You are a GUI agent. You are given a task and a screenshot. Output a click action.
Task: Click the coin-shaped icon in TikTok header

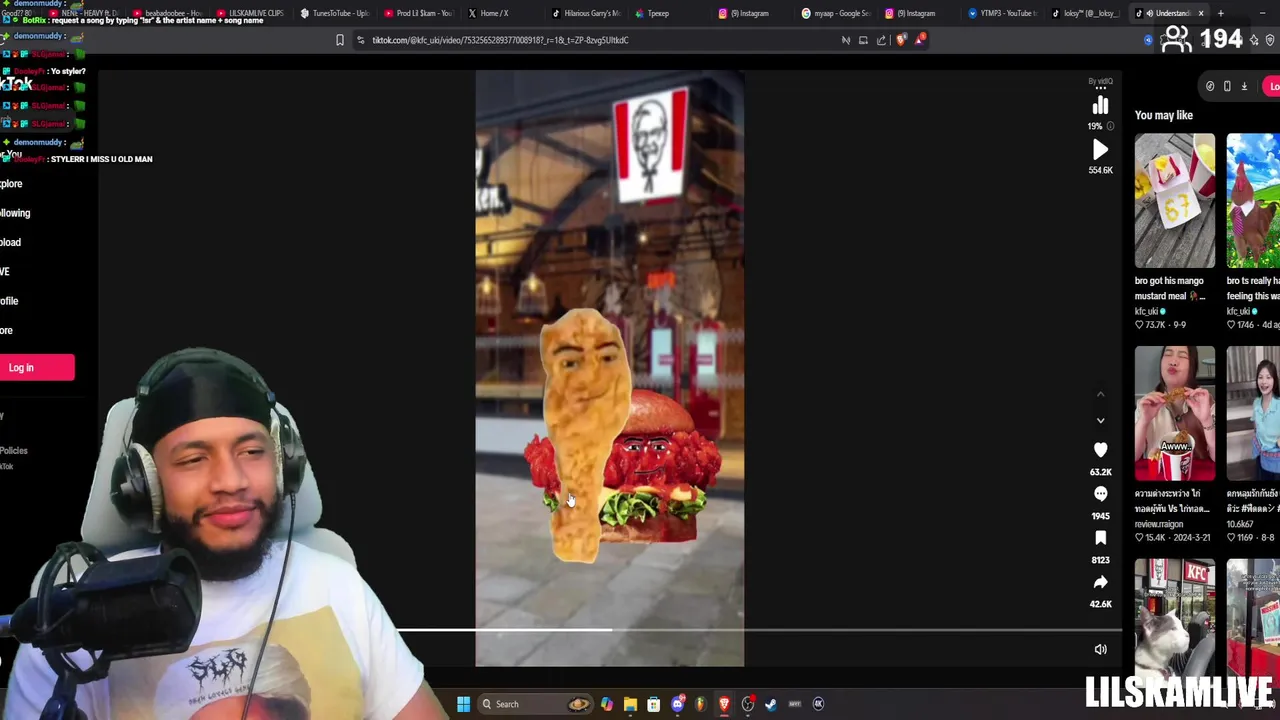tap(1210, 86)
